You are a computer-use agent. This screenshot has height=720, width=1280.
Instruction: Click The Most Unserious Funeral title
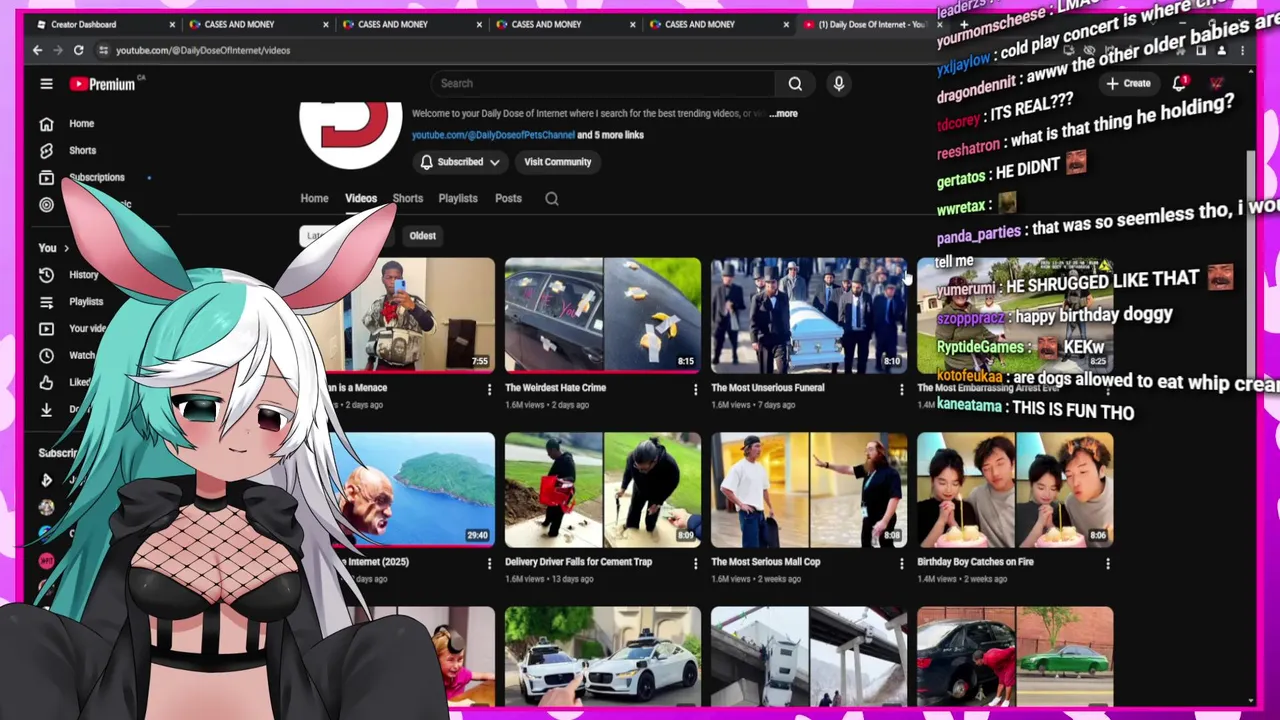coord(768,388)
